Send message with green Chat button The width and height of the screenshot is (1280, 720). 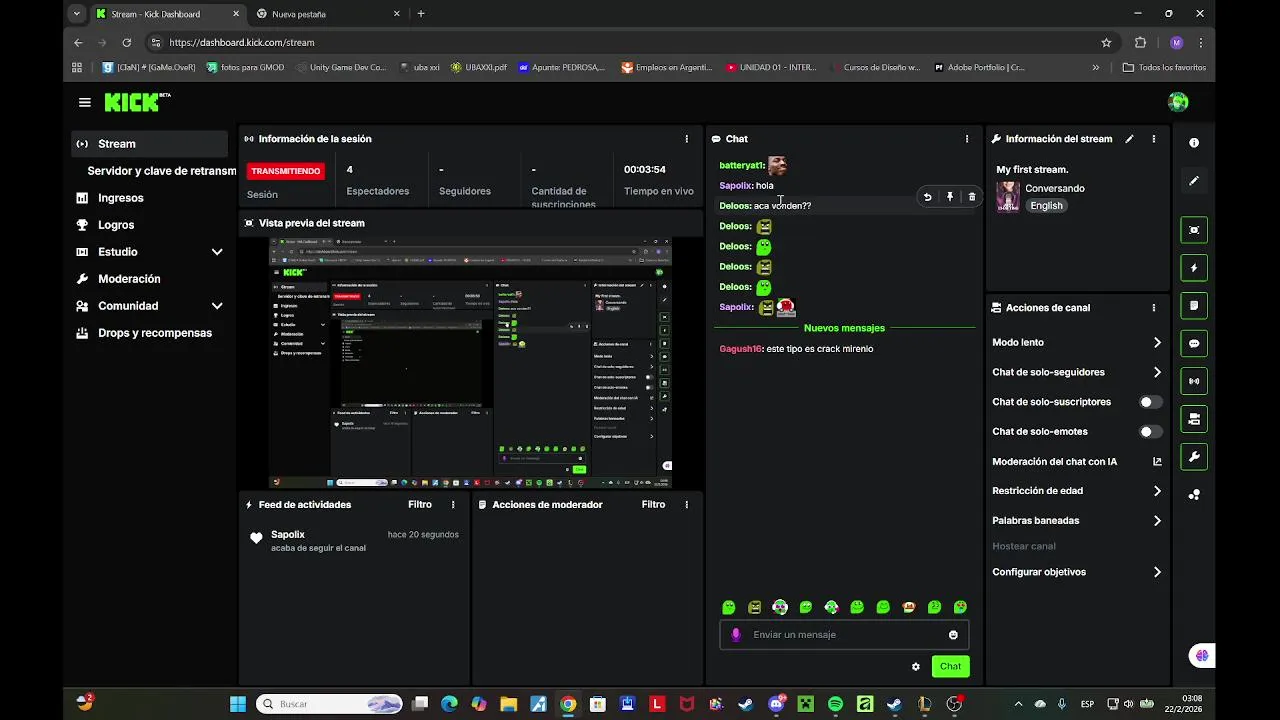coord(950,667)
